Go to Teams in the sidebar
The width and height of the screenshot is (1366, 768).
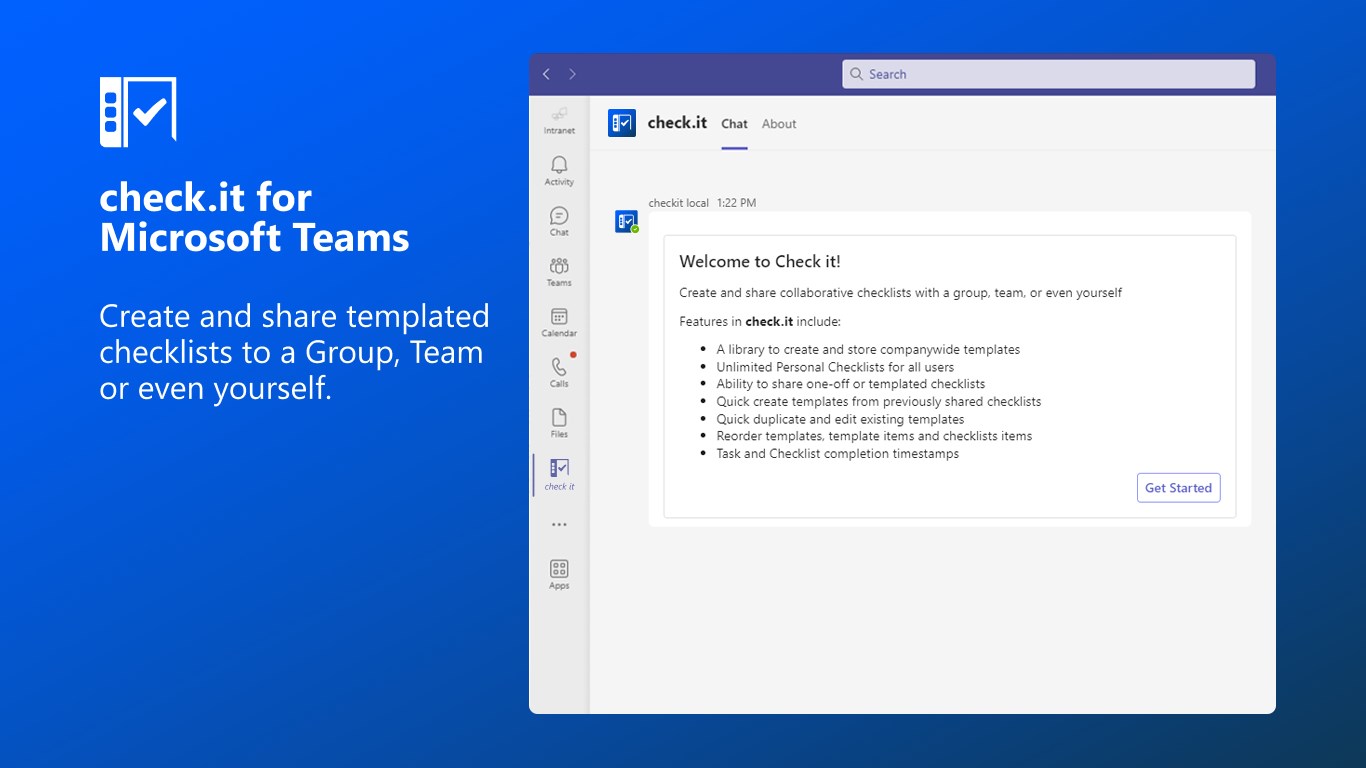pos(559,272)
